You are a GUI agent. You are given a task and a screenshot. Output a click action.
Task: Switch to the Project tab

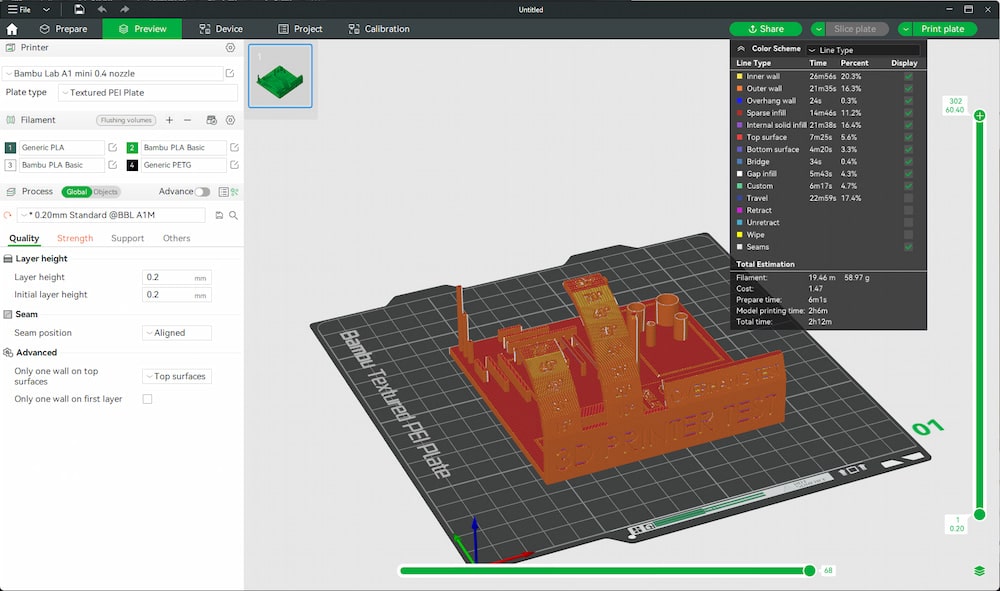pos(300,29)
